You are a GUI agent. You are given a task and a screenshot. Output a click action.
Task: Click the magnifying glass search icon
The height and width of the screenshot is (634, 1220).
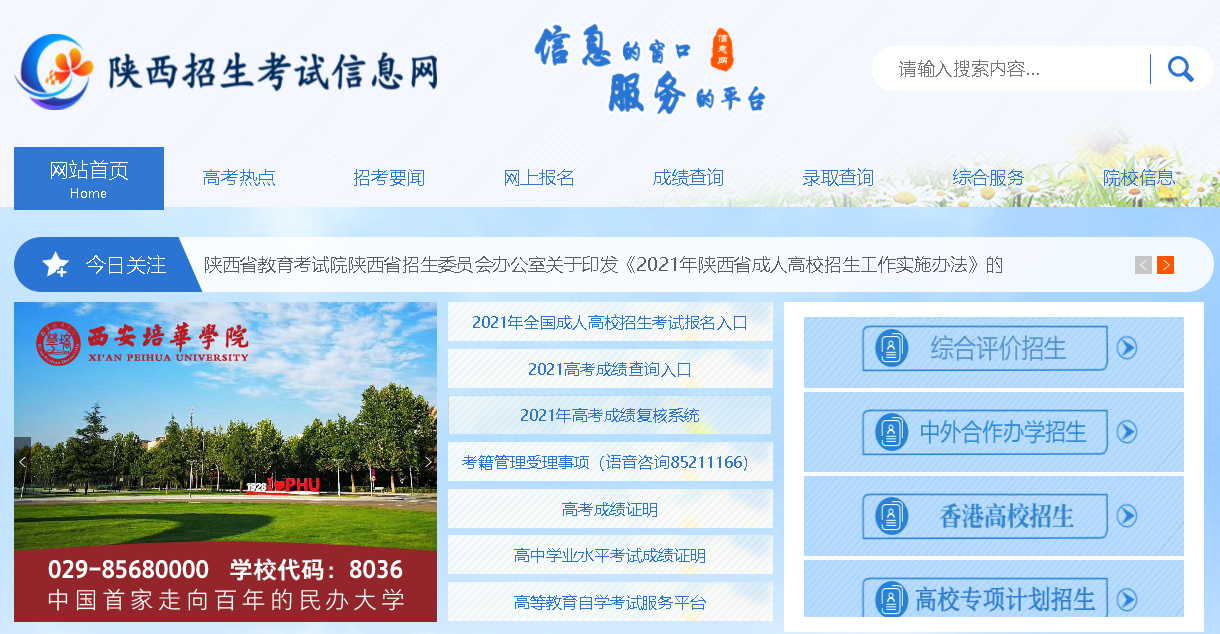[1180, 69]
